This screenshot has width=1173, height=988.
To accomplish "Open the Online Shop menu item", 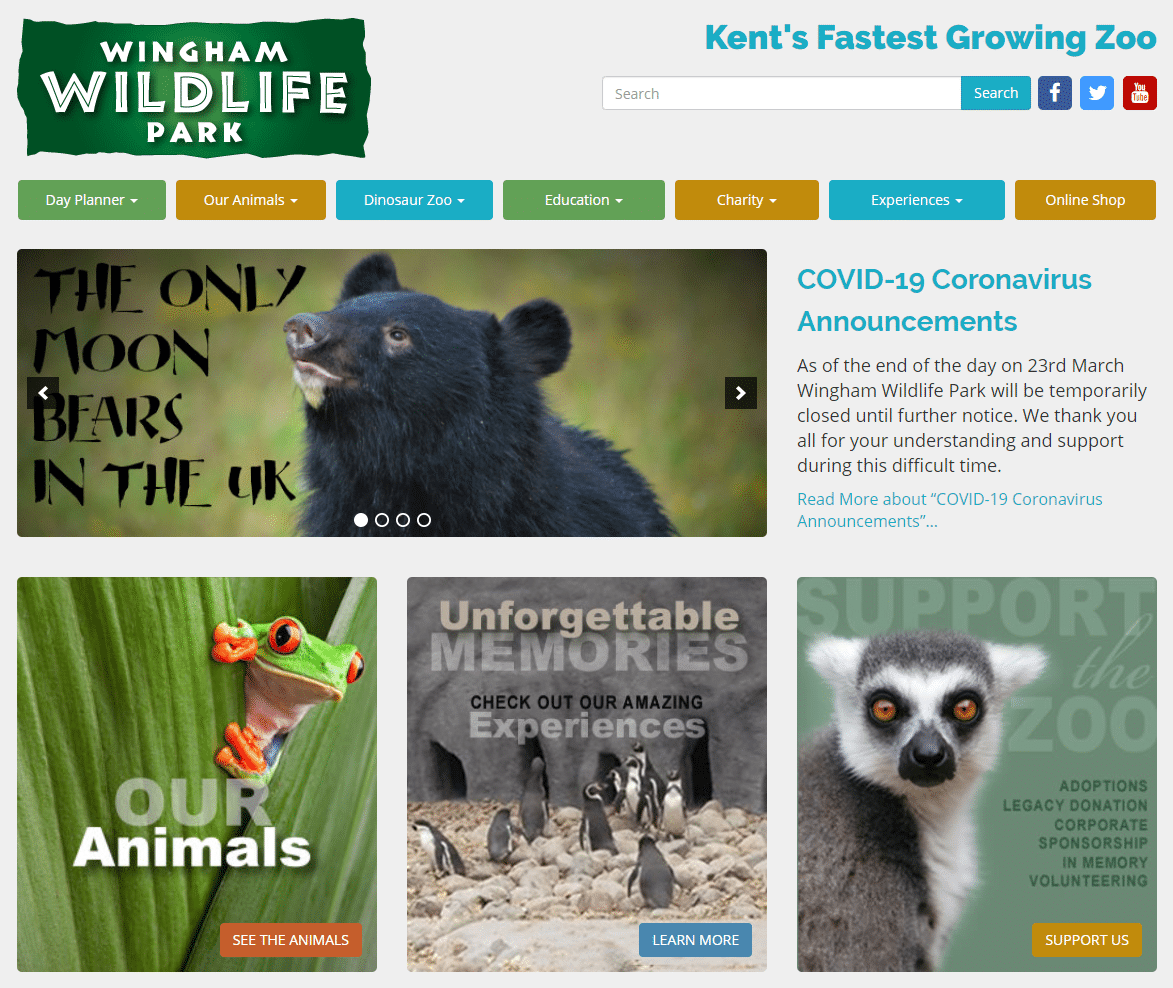I will click(1085, 200).
